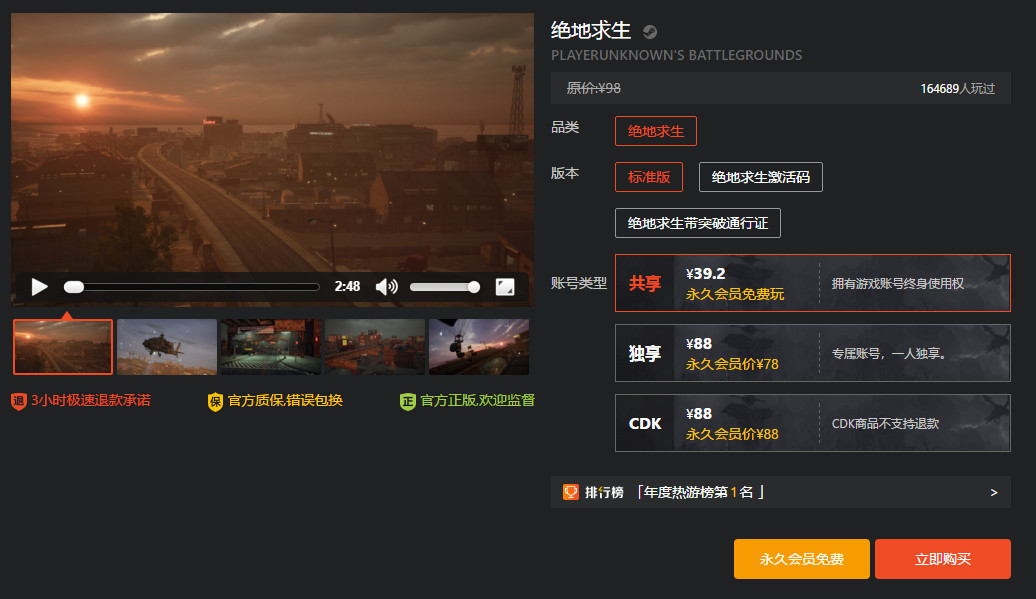
Task: Click the 原价:¥98 original price text
Action: click(x=593, y=88)
